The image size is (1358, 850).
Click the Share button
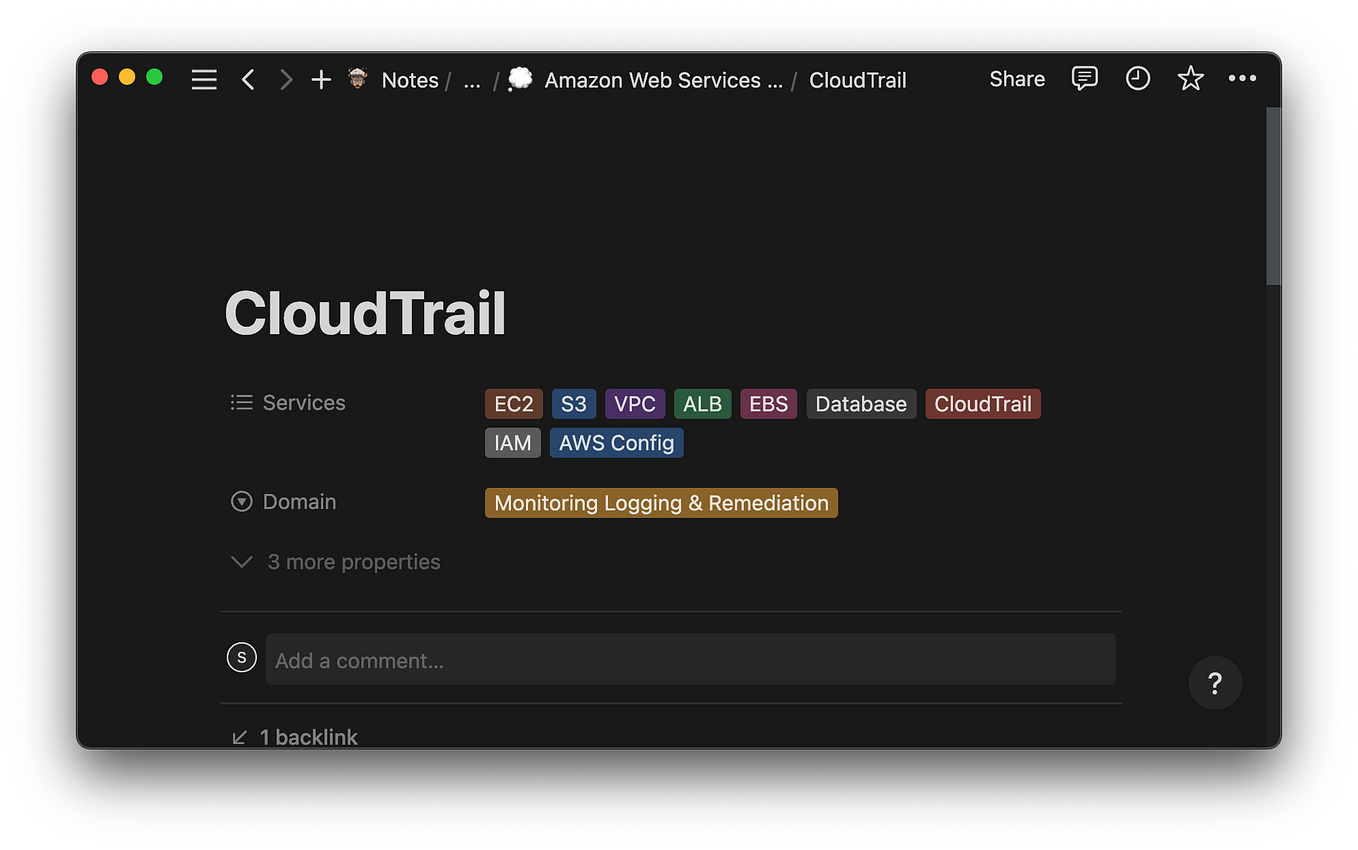click(1017, 79)
